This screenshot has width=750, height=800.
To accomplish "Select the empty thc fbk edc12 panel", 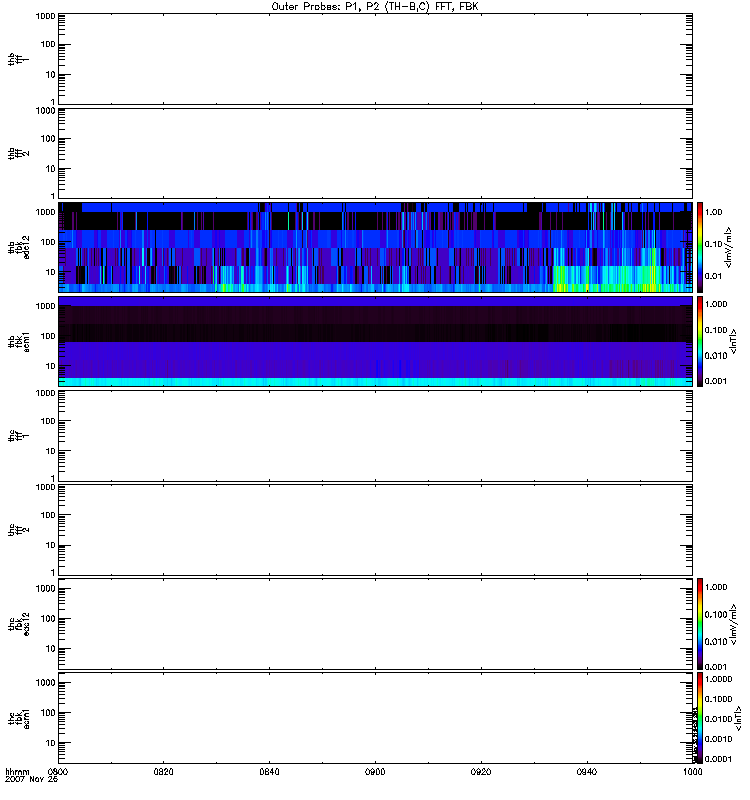I will pyautogui.click(x=374, y=623).
